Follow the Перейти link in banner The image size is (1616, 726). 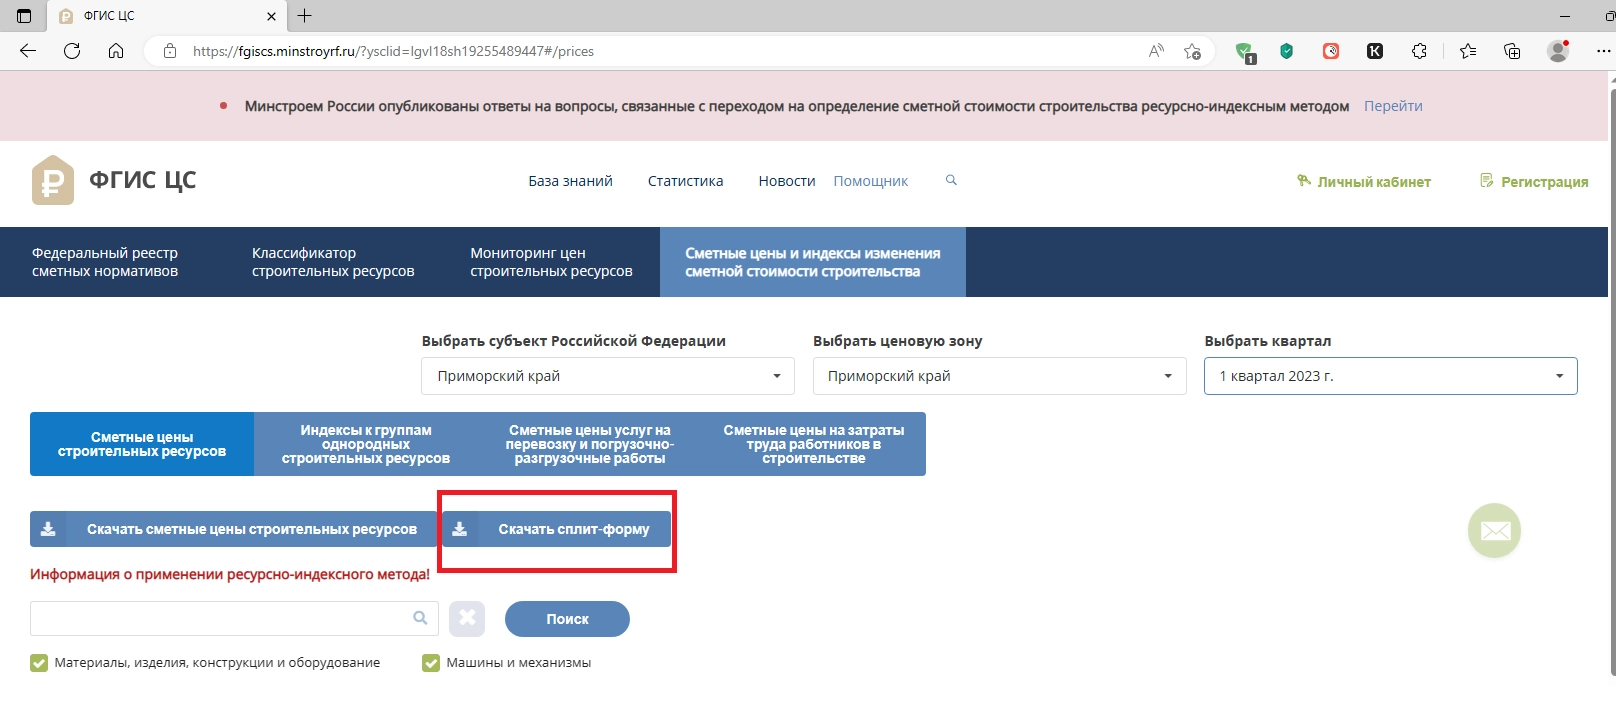(x=1392, y=106)
